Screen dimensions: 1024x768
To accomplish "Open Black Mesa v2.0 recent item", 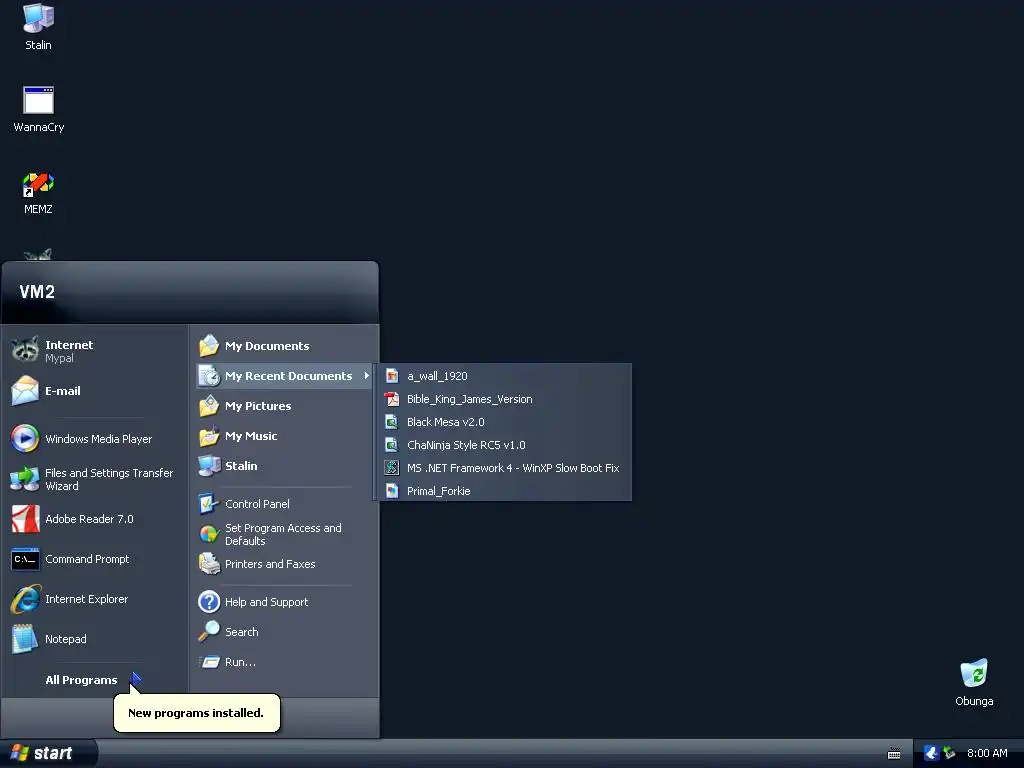I will 505,422.
